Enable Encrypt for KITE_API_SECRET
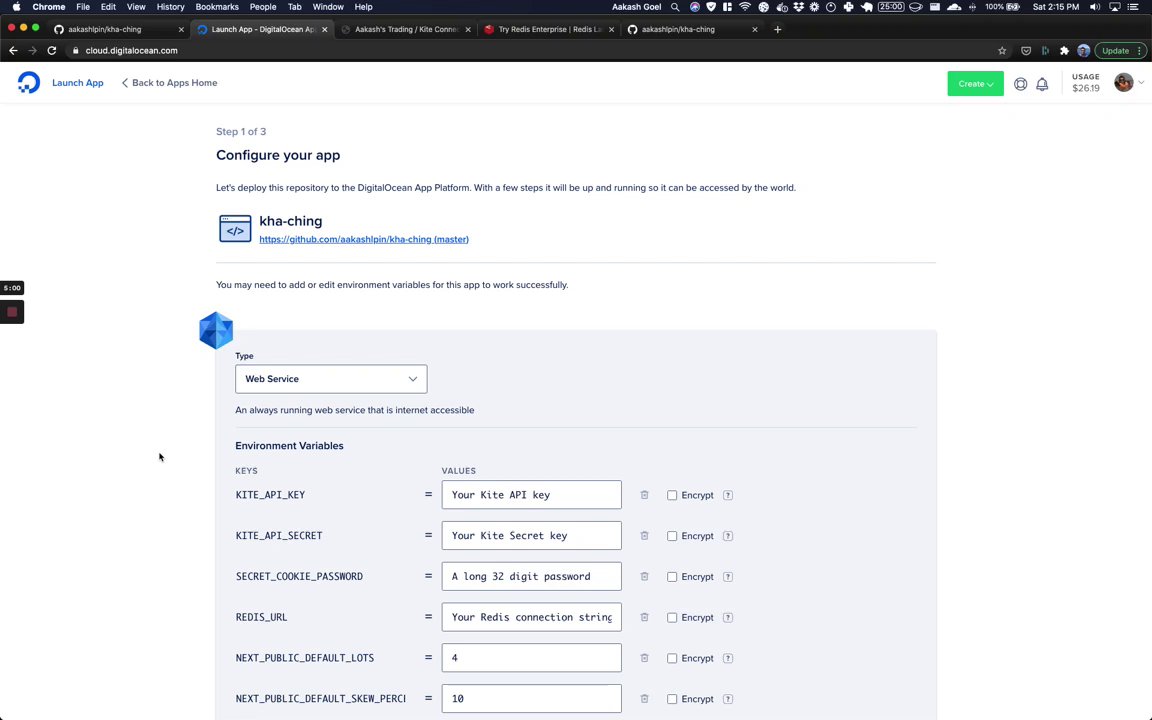 [x=672, y=536]
